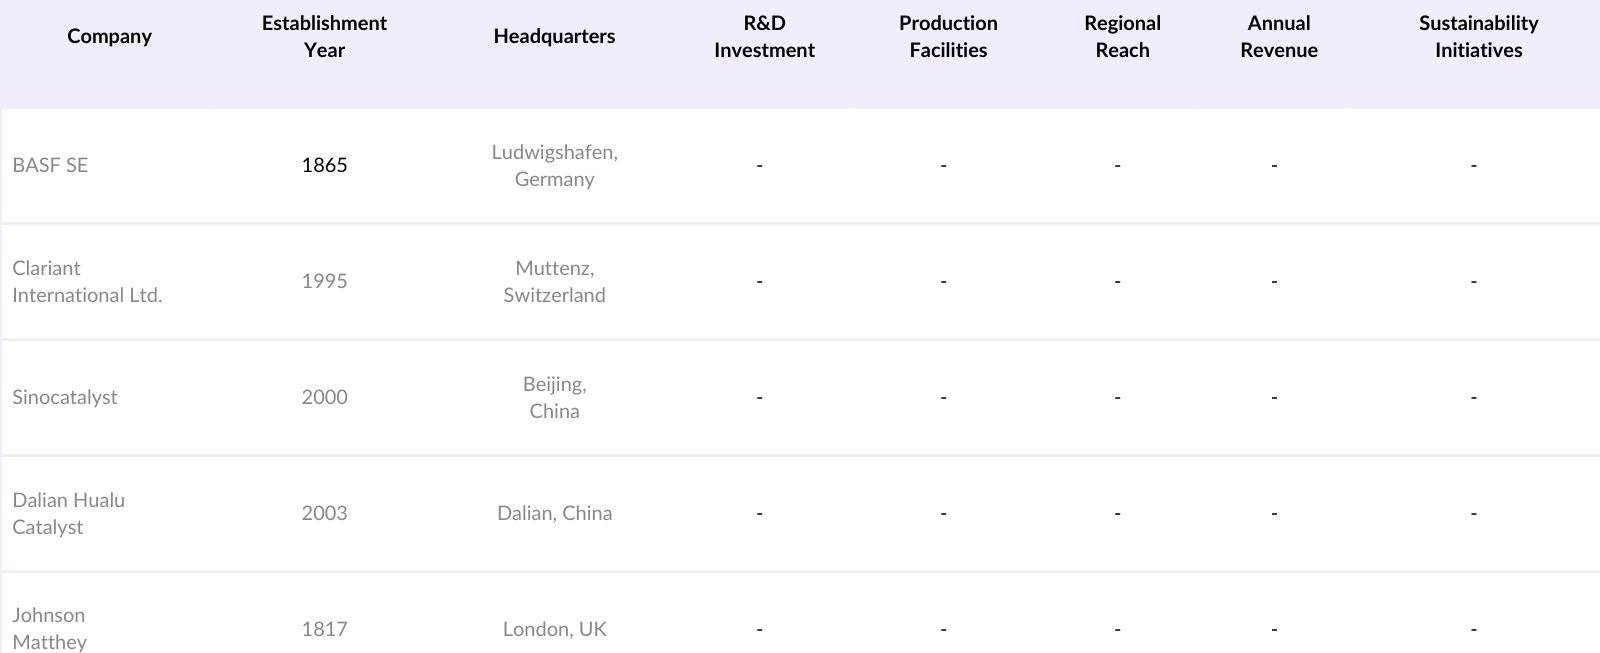Click the Annual Revenue column header
This screenshot has width=1600, height=653.
[x=1278, y=36]
